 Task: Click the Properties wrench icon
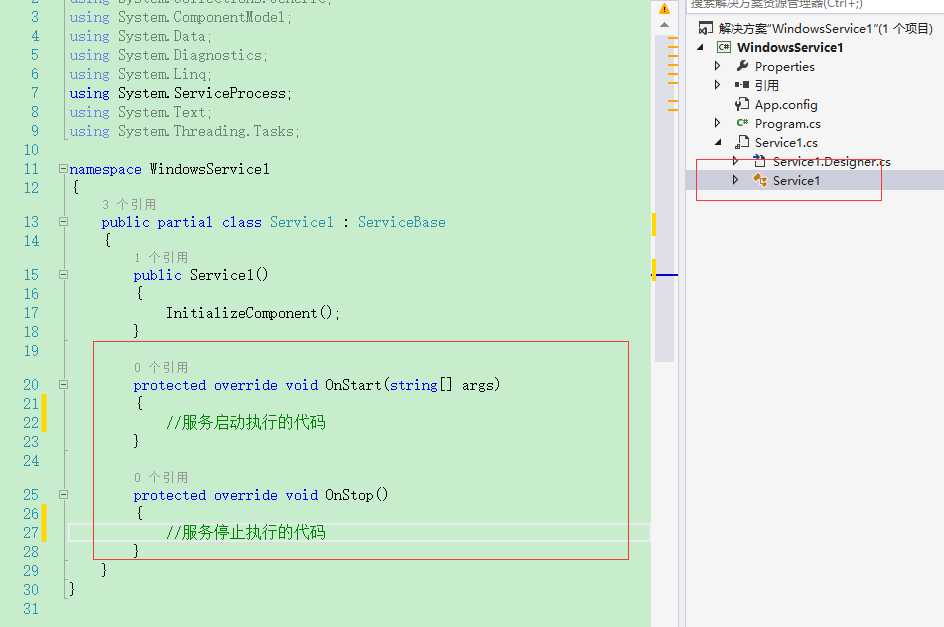[742, 66]
